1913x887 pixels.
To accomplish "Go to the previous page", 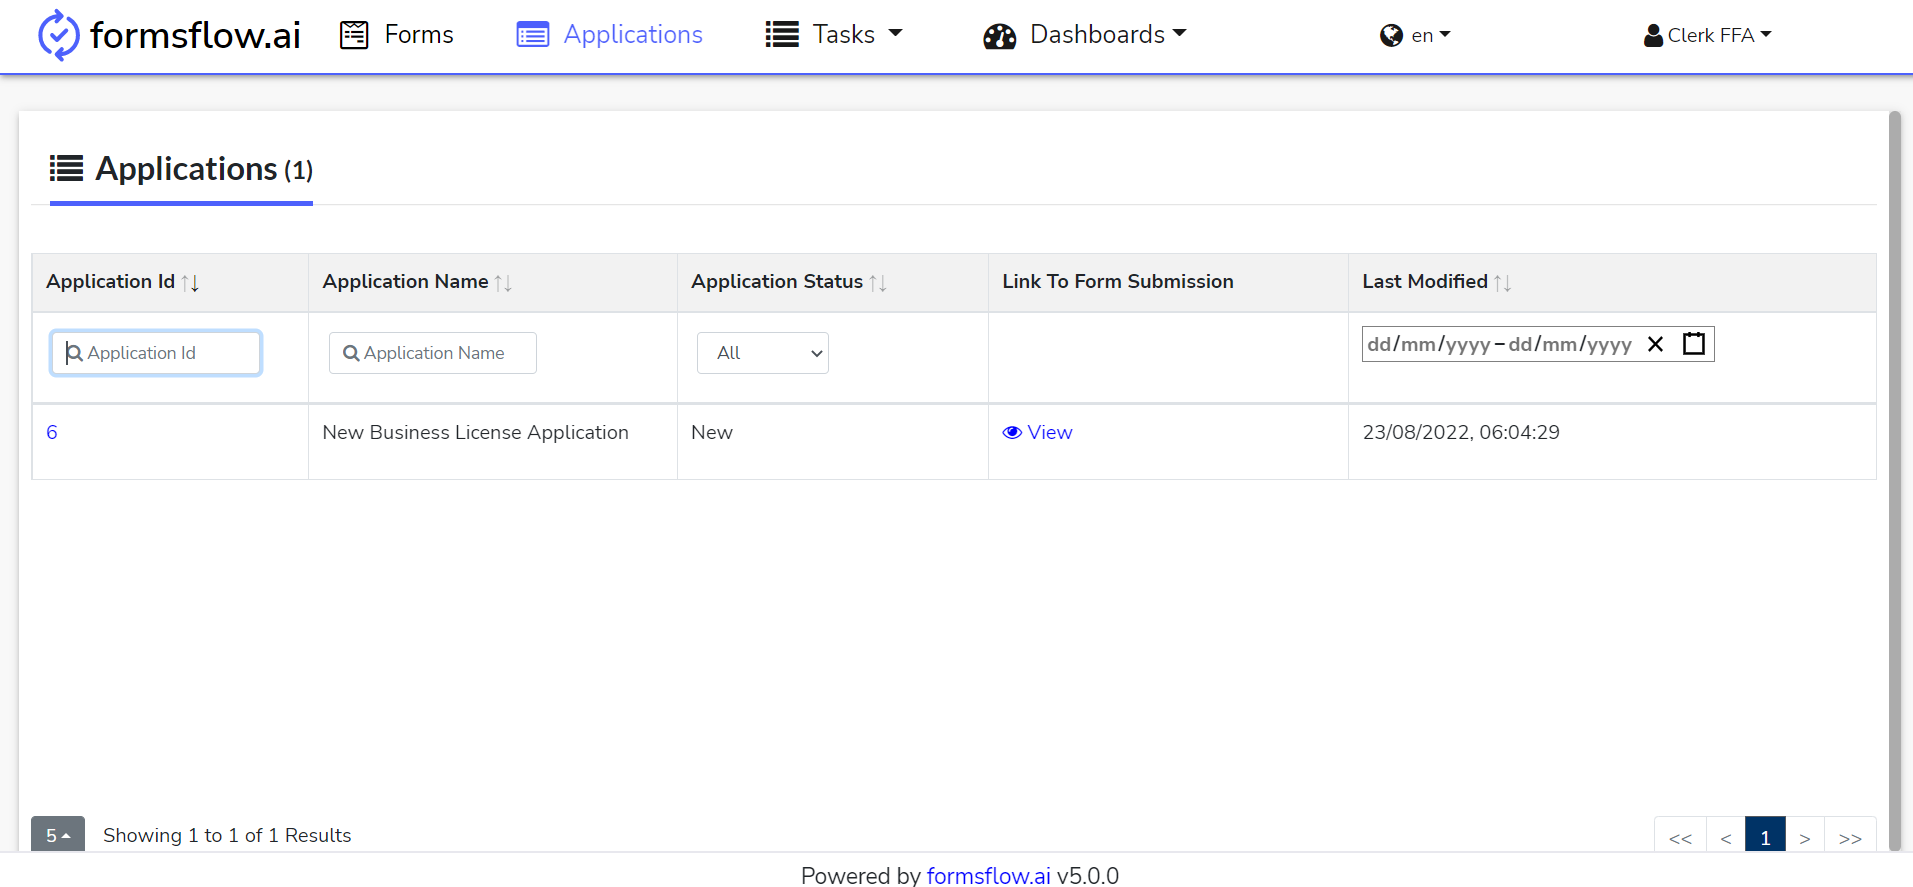I will pyautogui.click(x=1726, y=838).
